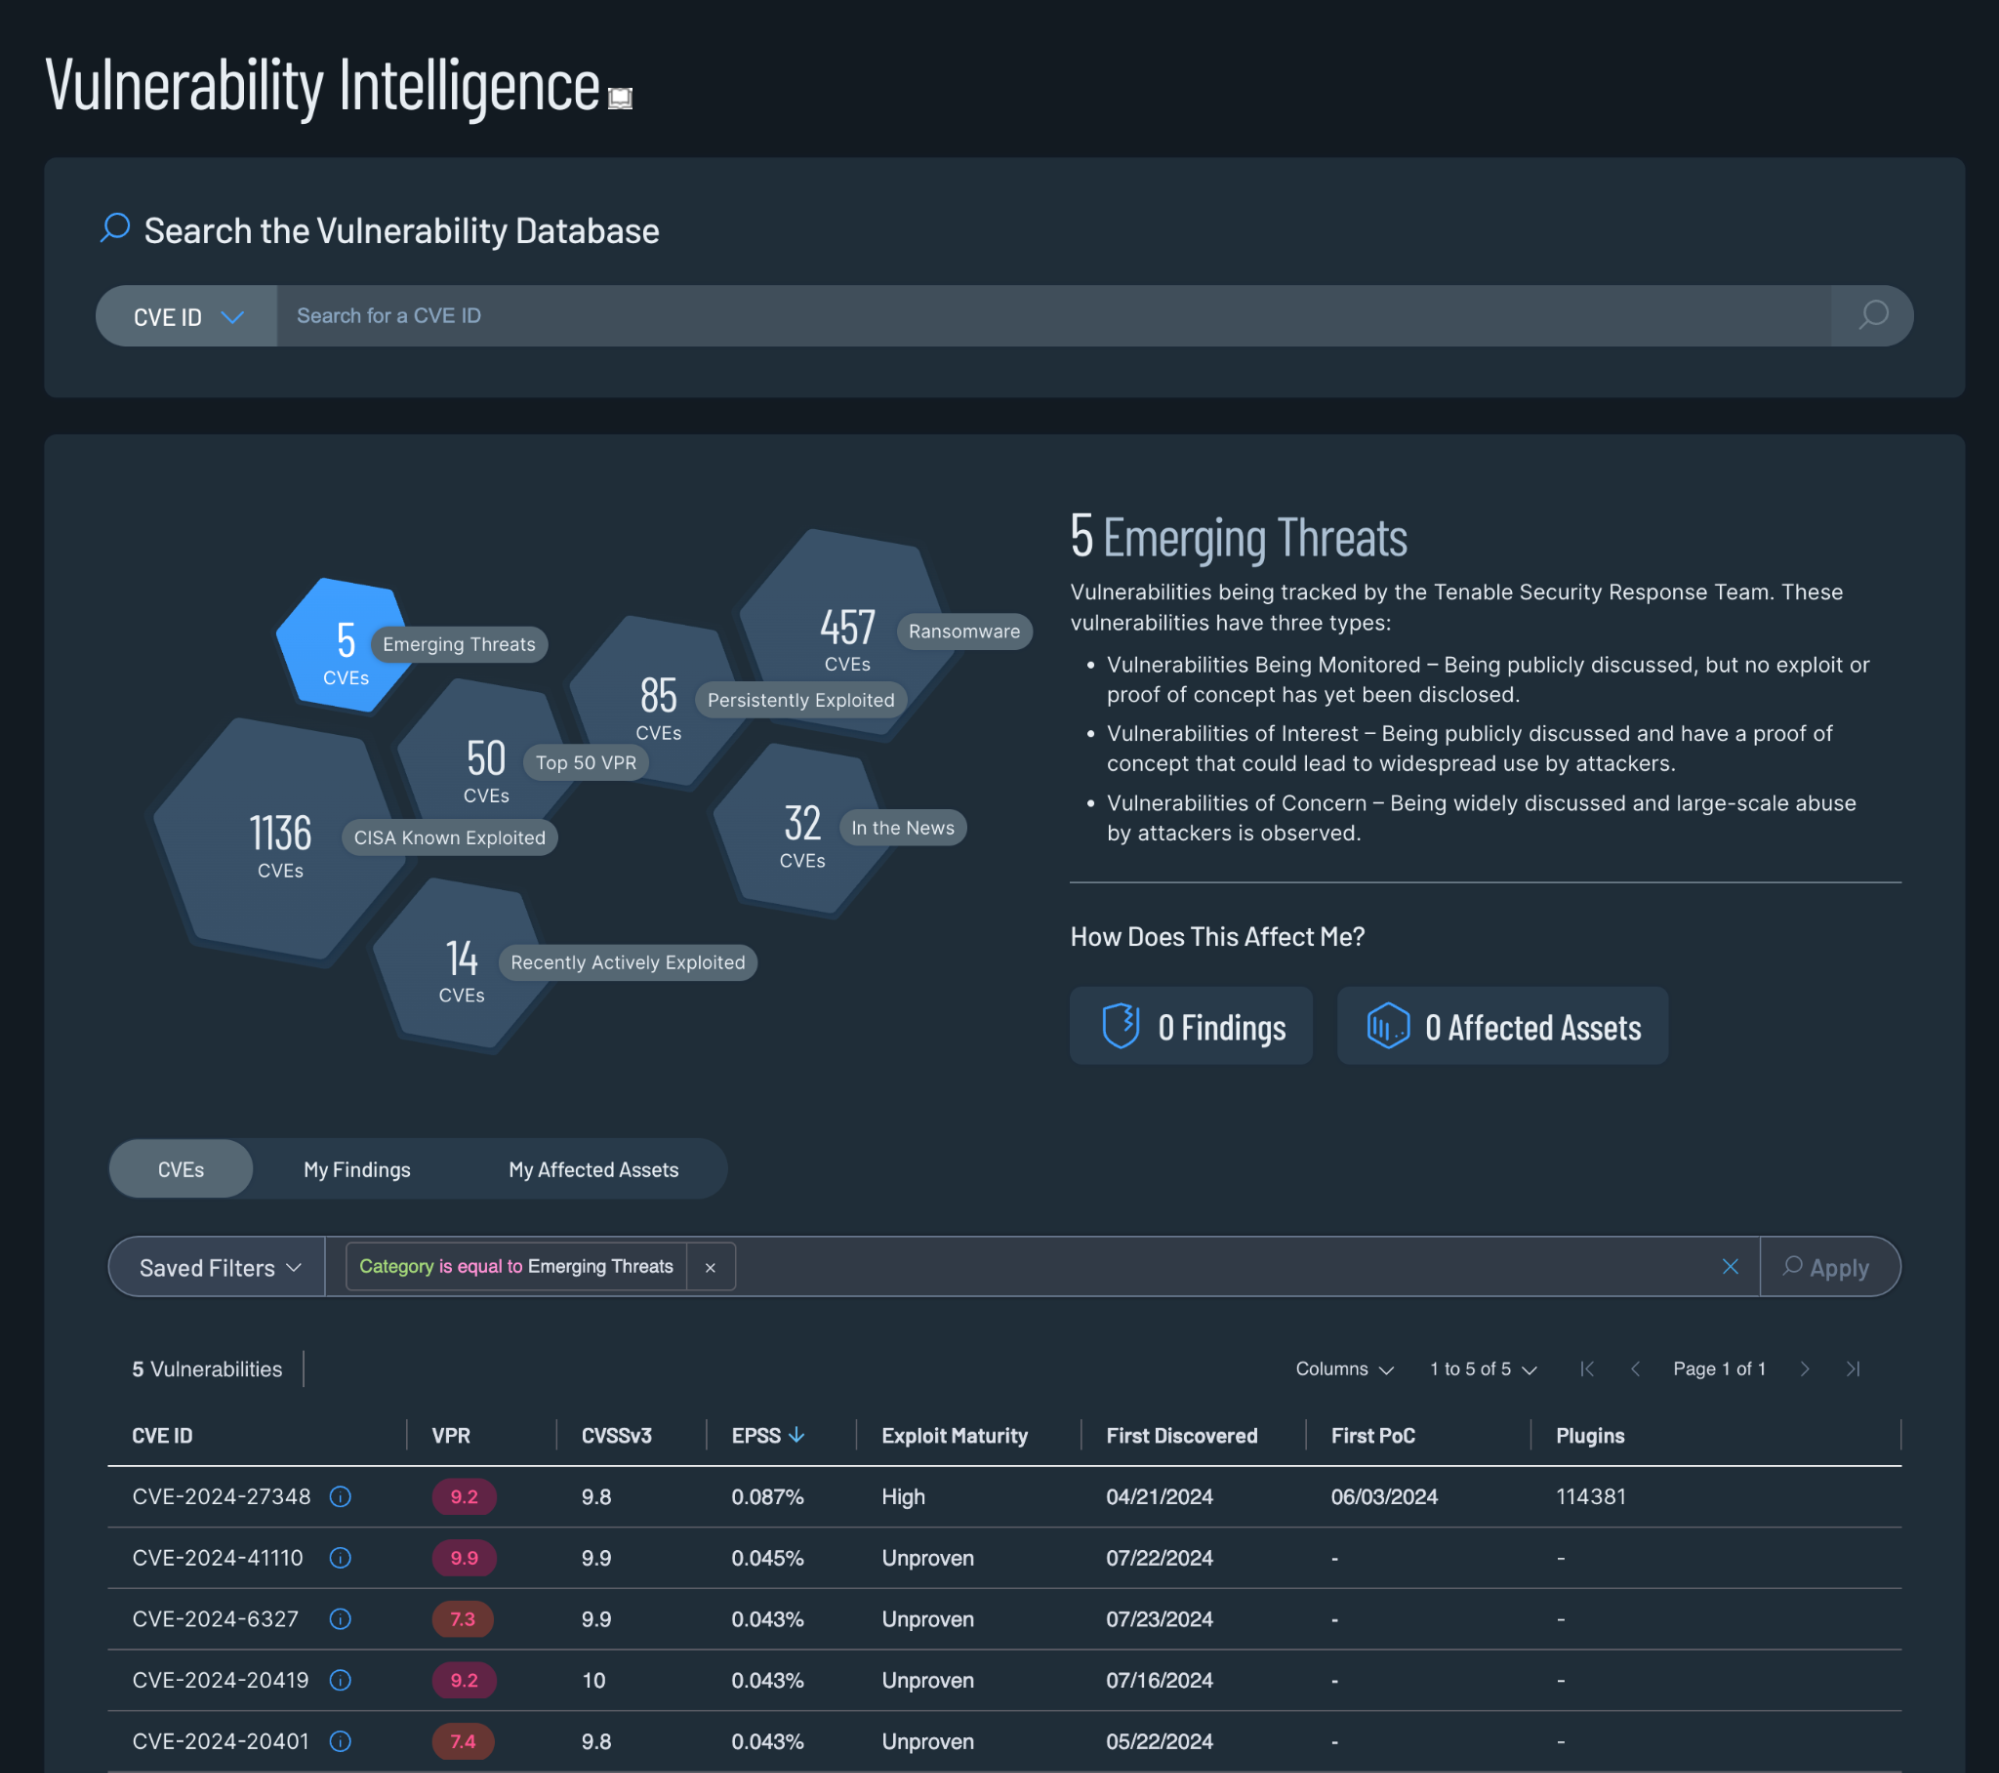Switch to the My Affected Assets tab
This screenshot has width=1999, height=1773.
[593, 1168]
